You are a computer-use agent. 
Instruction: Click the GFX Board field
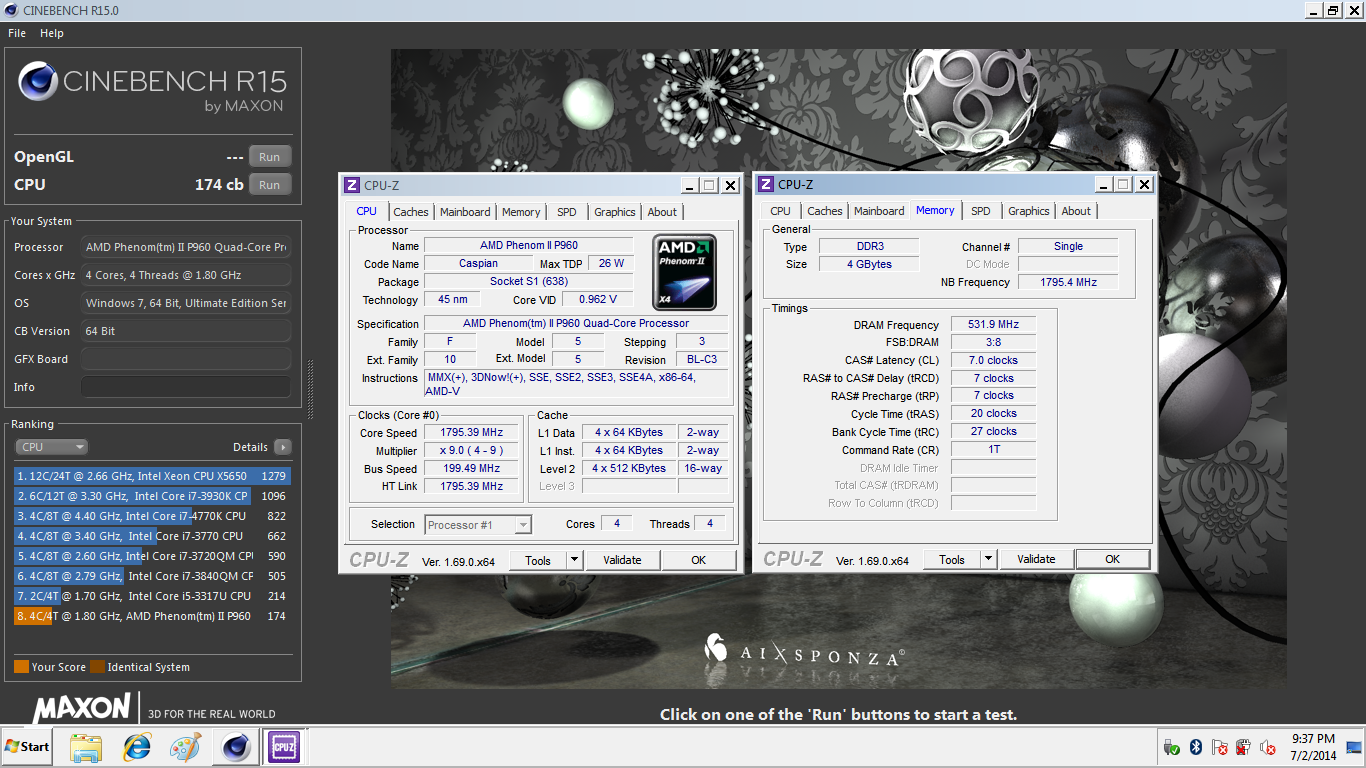186,359
